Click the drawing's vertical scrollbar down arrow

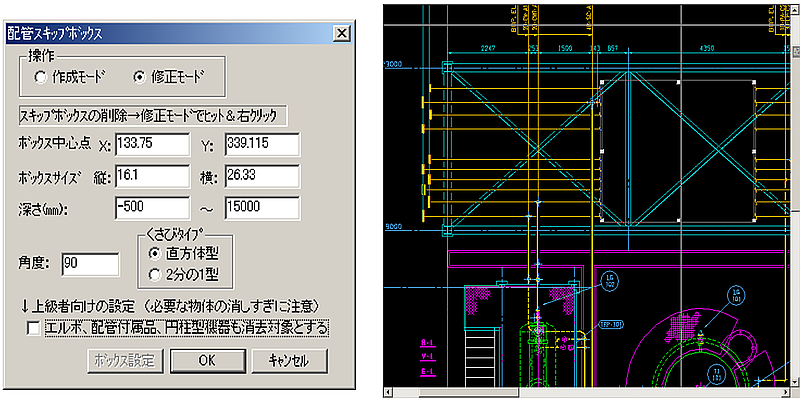[793, 380]
